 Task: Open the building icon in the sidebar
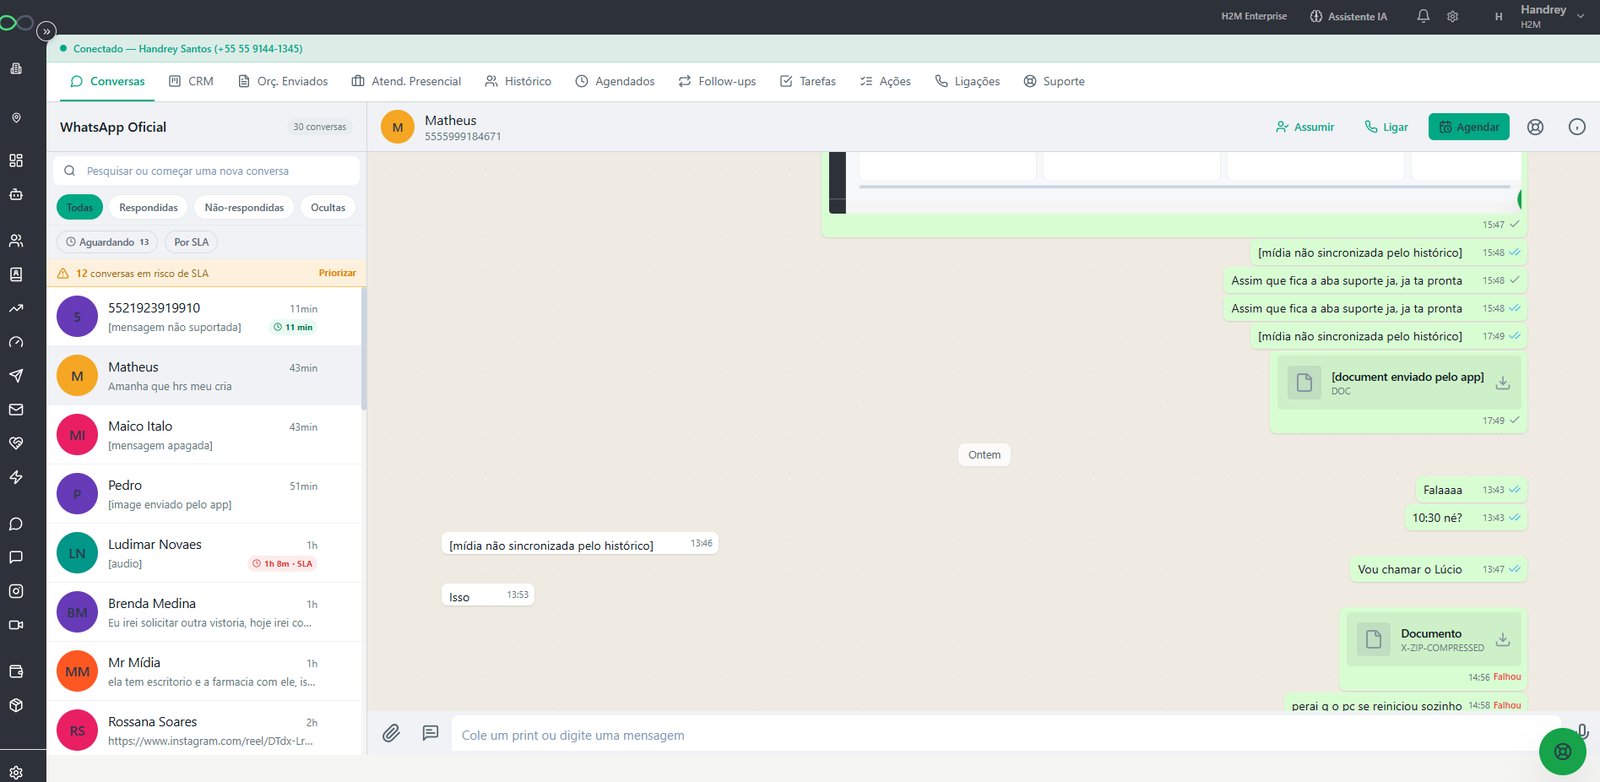pos(16,69)
